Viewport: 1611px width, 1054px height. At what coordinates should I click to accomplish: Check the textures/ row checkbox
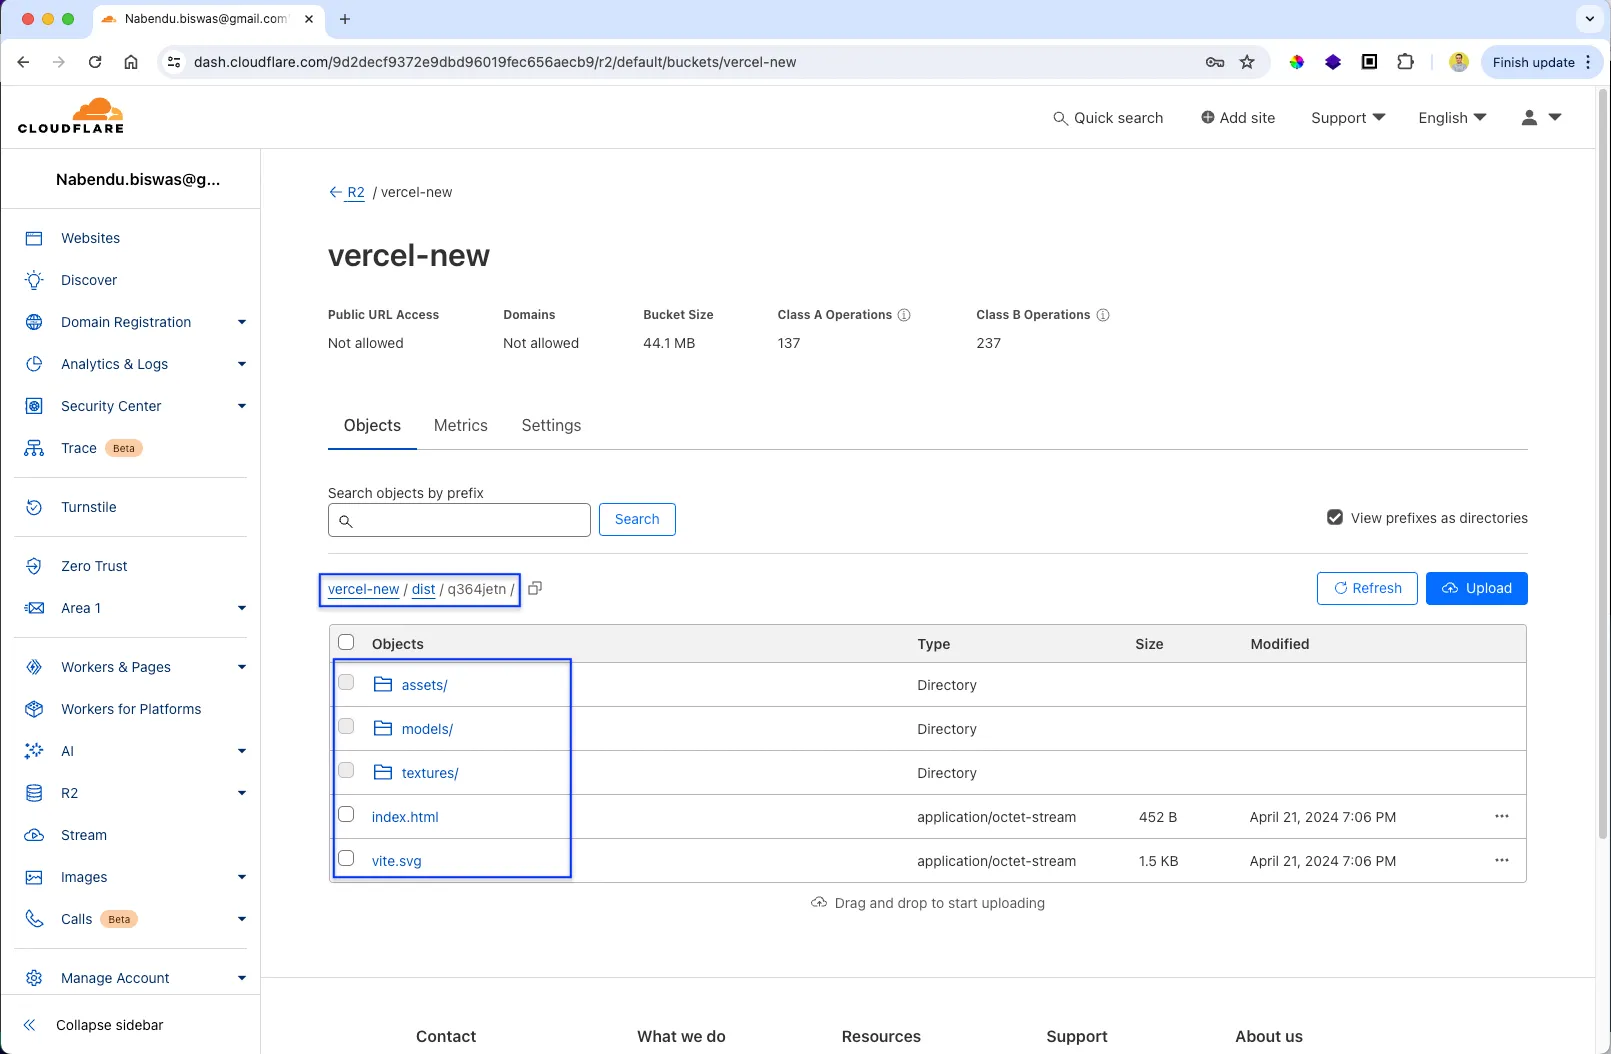(346, 770)
